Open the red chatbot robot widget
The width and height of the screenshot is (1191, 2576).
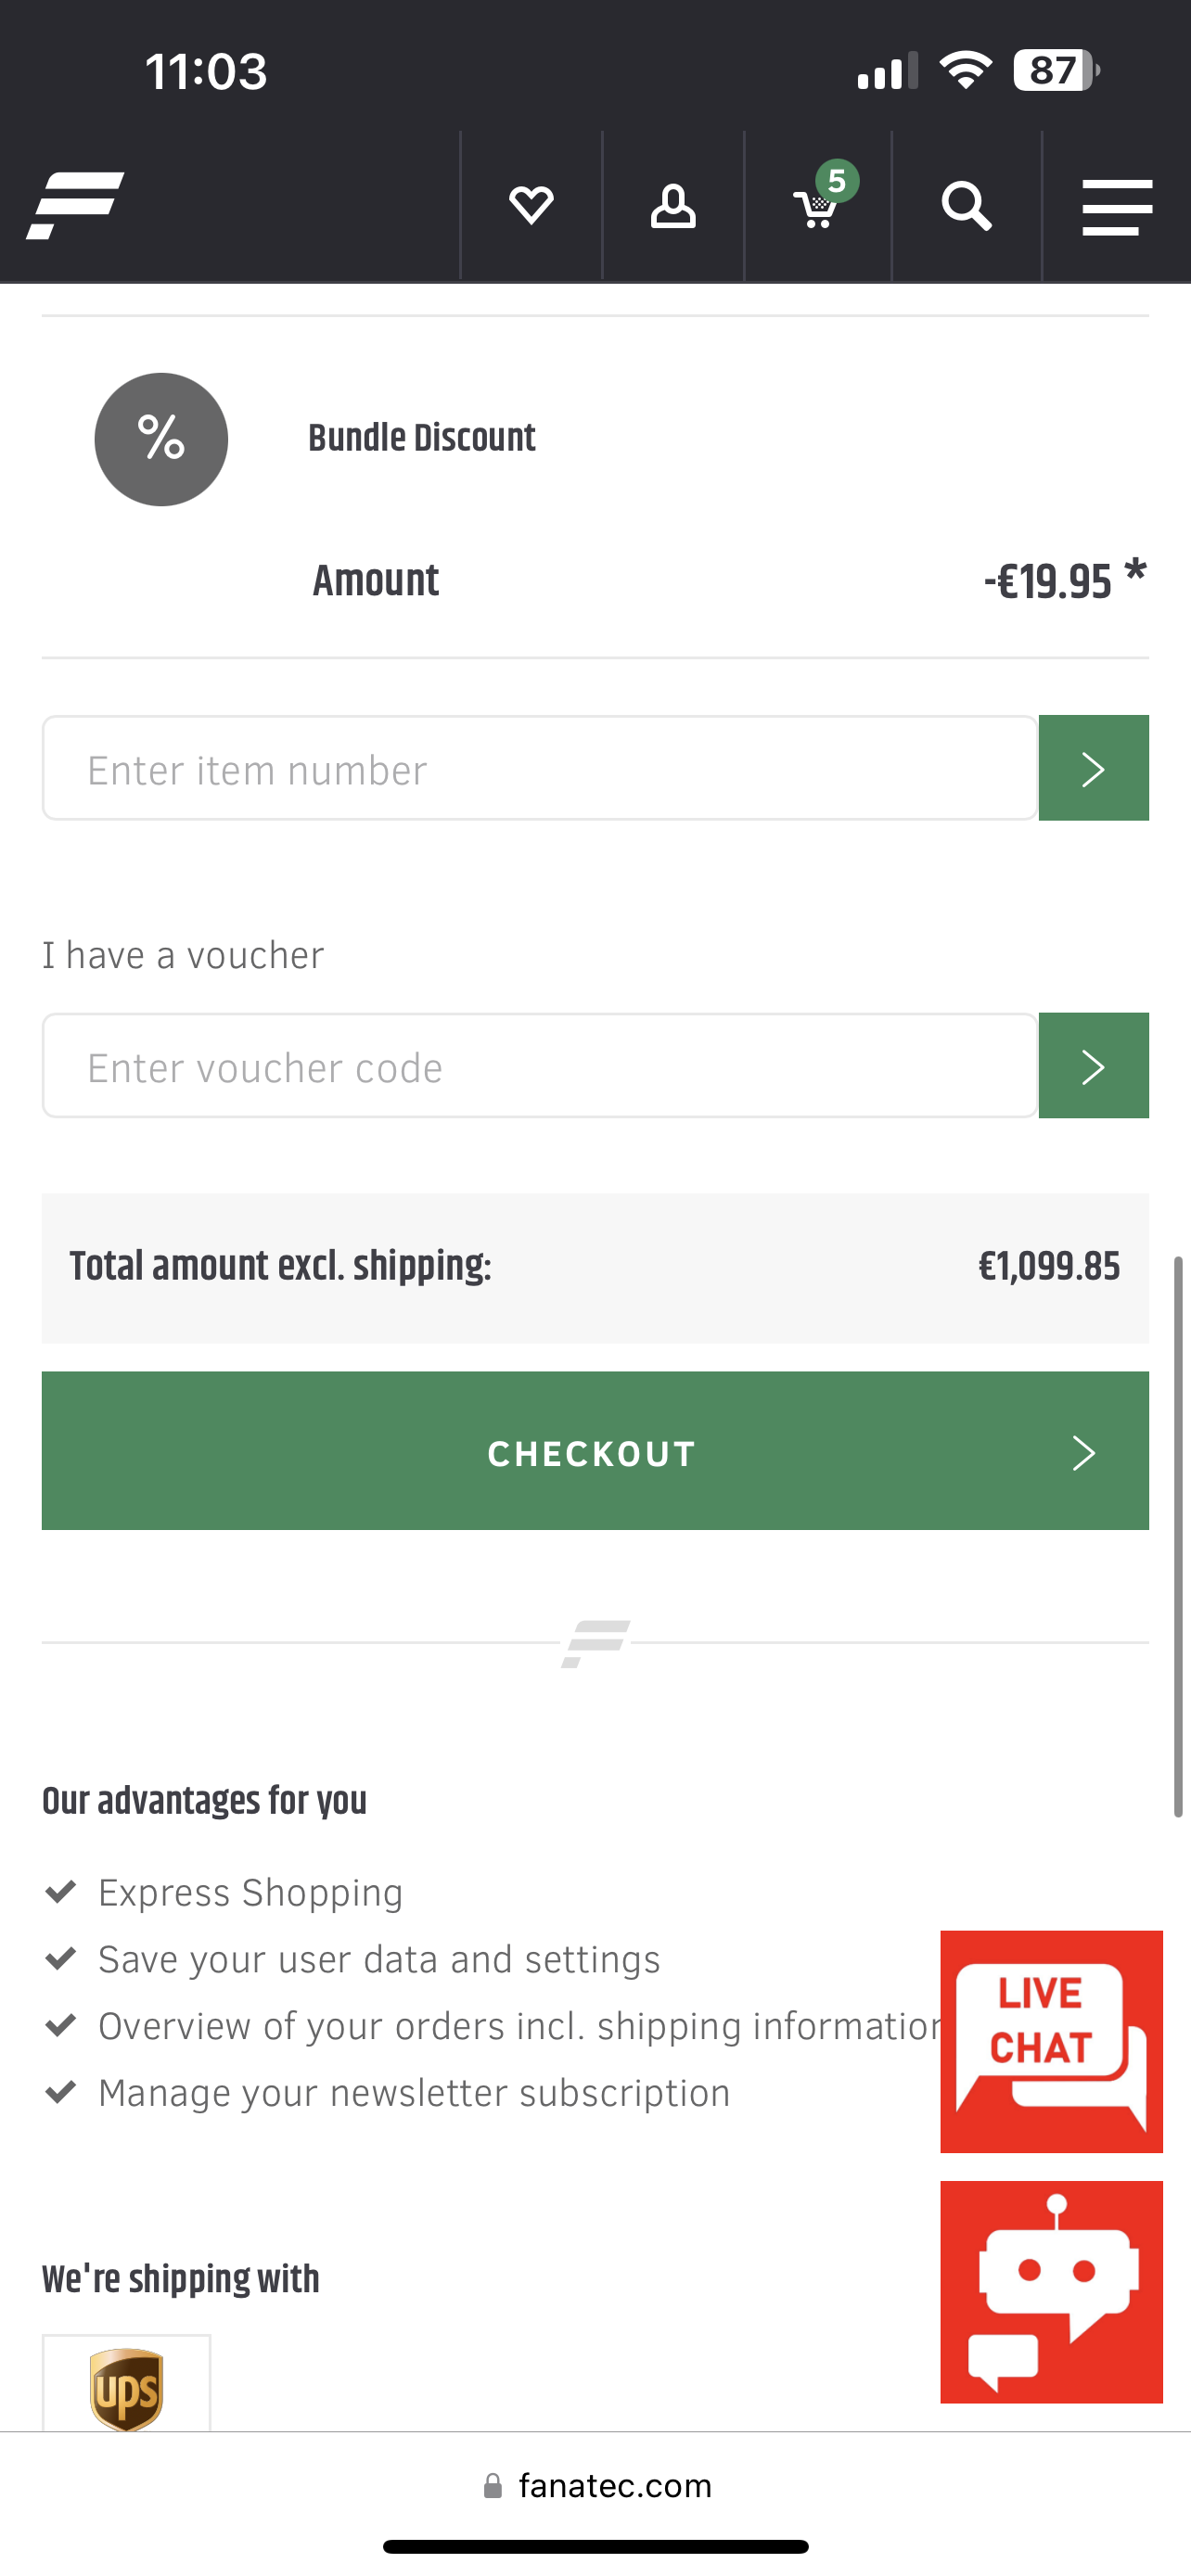[1051, 2291]
